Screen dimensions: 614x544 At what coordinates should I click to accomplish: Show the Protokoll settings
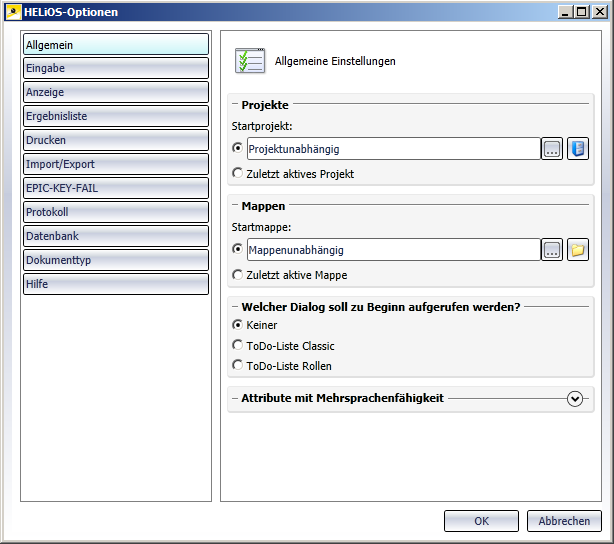tap(116, 212)
